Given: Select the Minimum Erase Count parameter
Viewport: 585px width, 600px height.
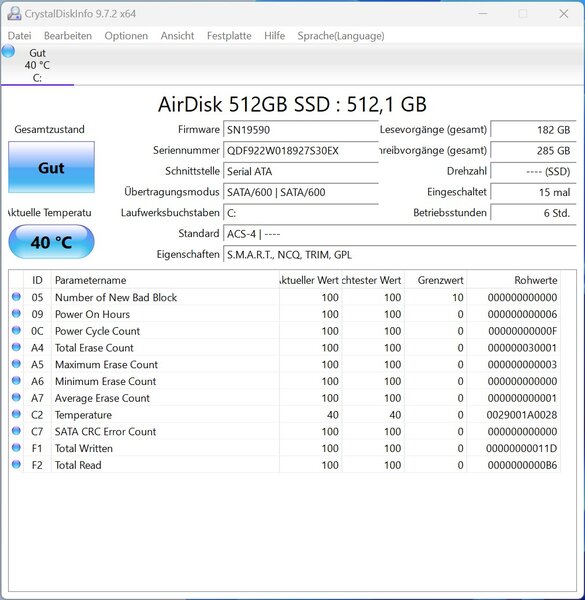Looking at the screenshot, I should tap(105, 381).
